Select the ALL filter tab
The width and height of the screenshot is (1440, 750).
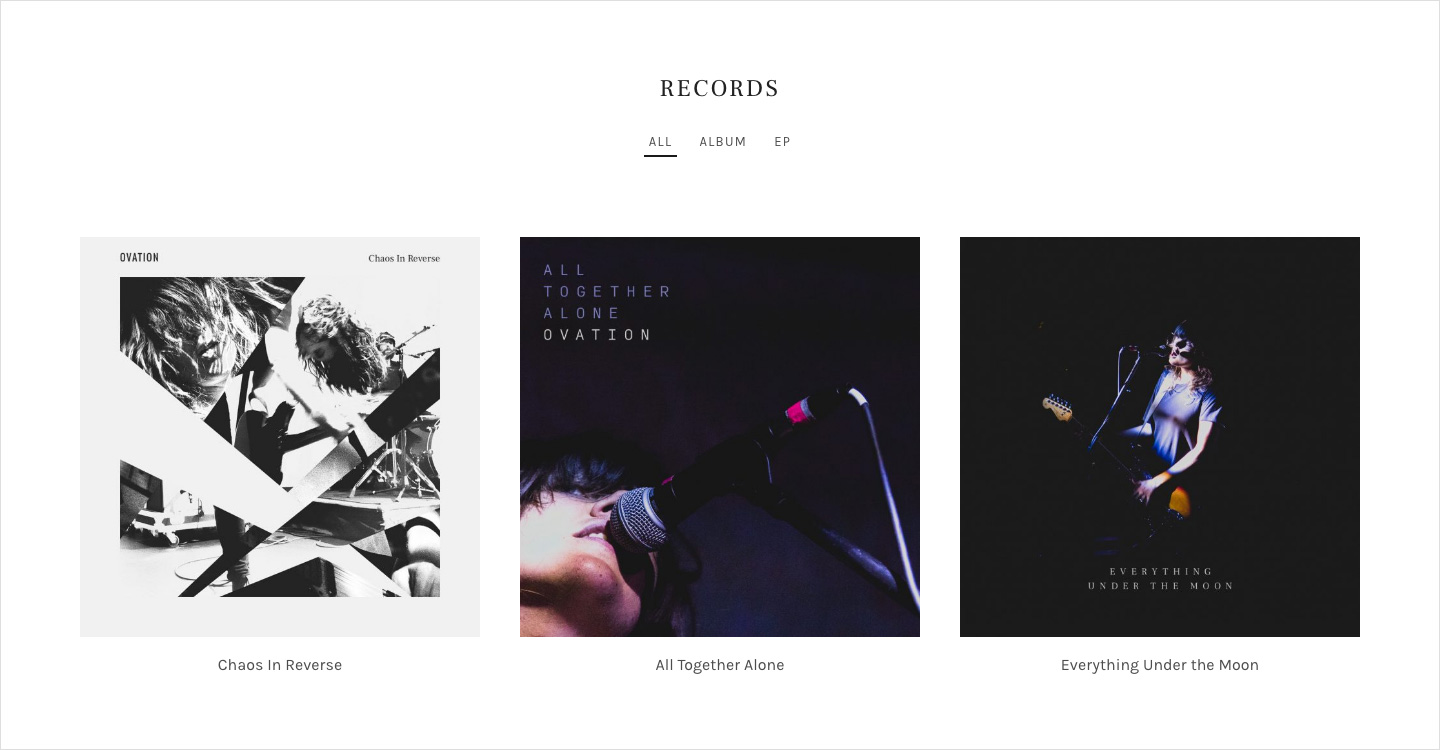click(660, 142)
